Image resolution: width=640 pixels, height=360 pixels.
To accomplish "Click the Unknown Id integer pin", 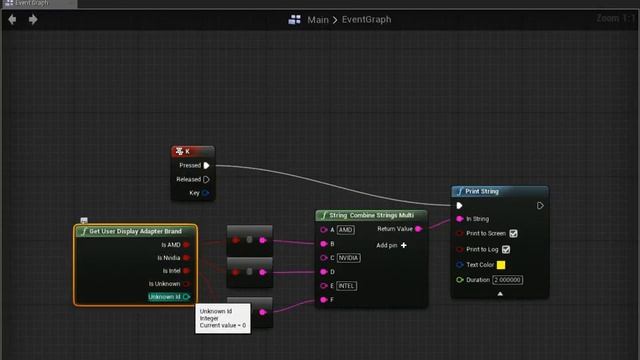I will point(186,297).
